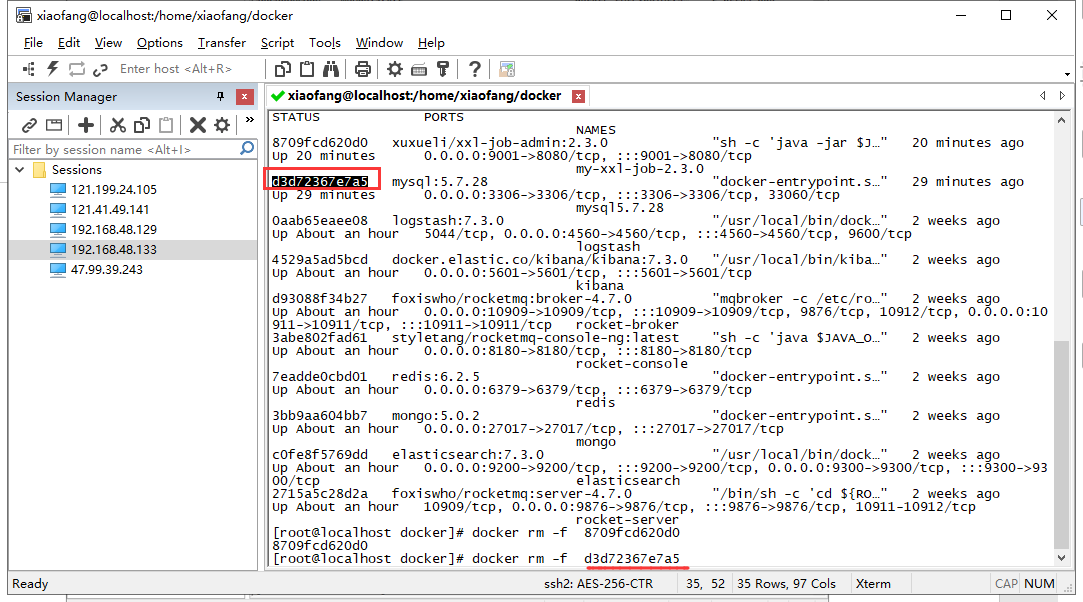
Task: Open the user key manager icon
Action: 443,68
